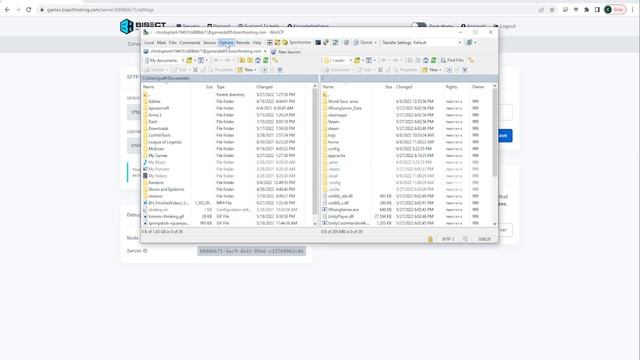
Task: Select League of Legends folder
Action: [165, 142]
